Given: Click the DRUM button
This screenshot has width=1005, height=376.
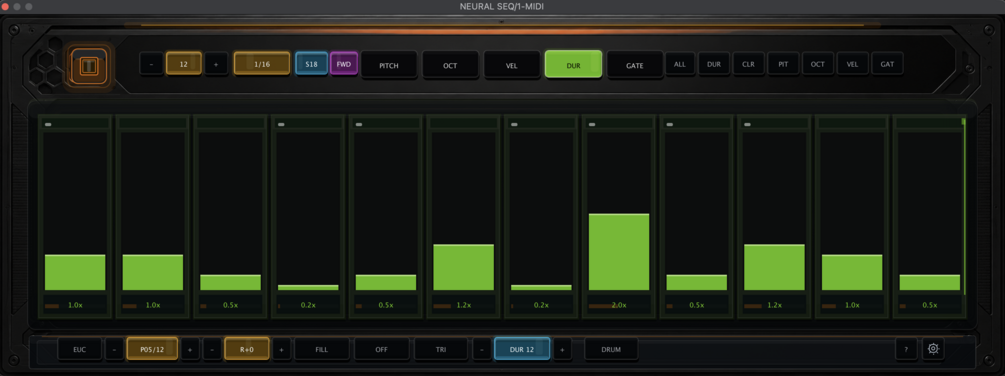Looking at the screenshot, I should [611, 350].
